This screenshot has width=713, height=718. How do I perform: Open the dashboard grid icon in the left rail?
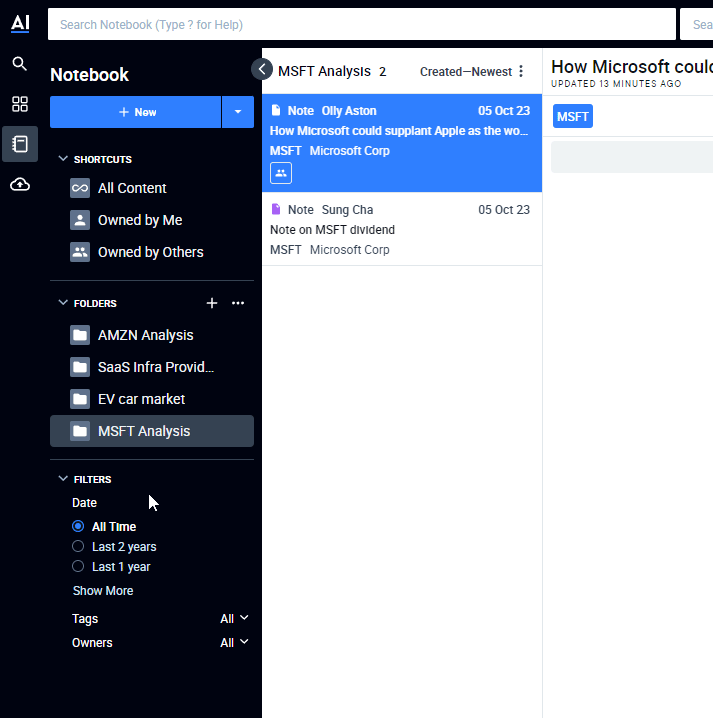(x=20, y=104)
